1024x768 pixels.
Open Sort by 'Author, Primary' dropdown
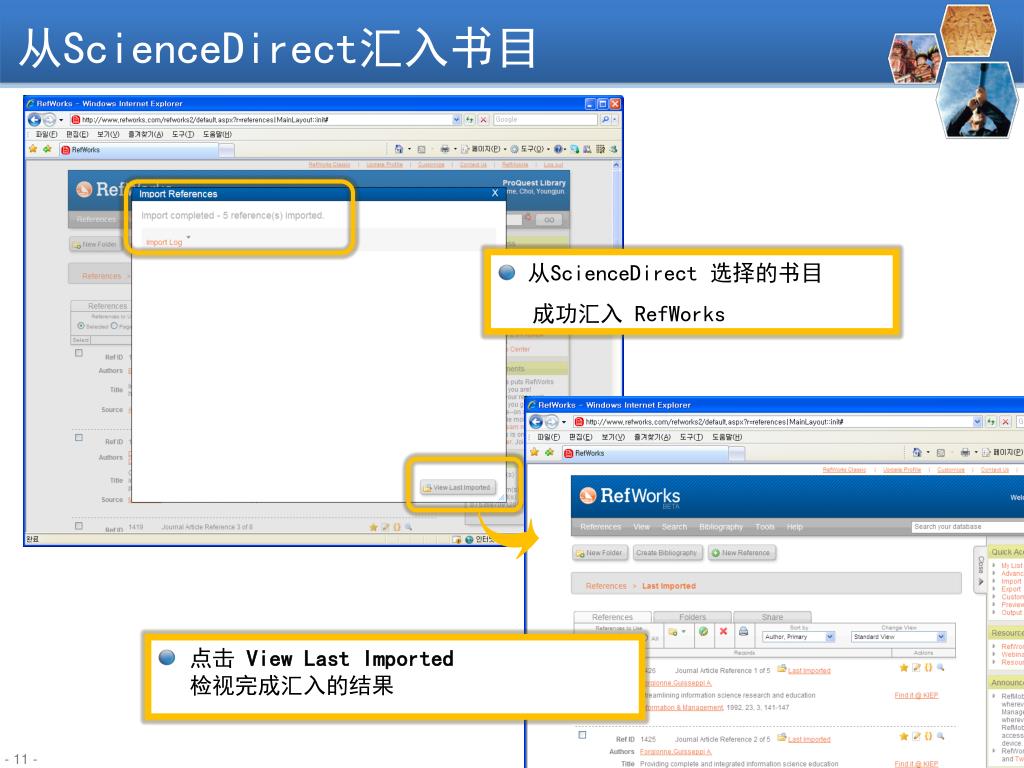click(x=799, y=636)
